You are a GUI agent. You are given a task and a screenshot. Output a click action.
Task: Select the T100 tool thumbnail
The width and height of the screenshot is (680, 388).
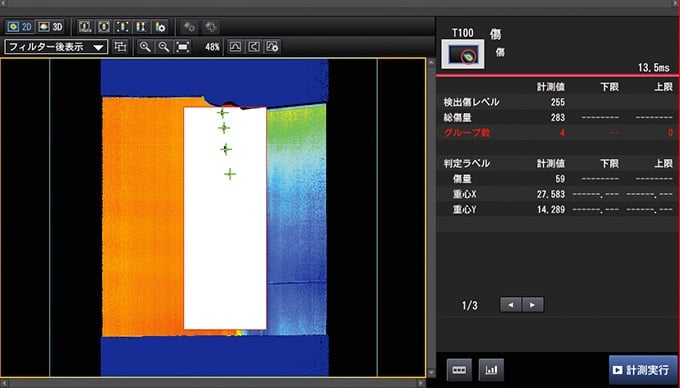[x=463, y=54]
